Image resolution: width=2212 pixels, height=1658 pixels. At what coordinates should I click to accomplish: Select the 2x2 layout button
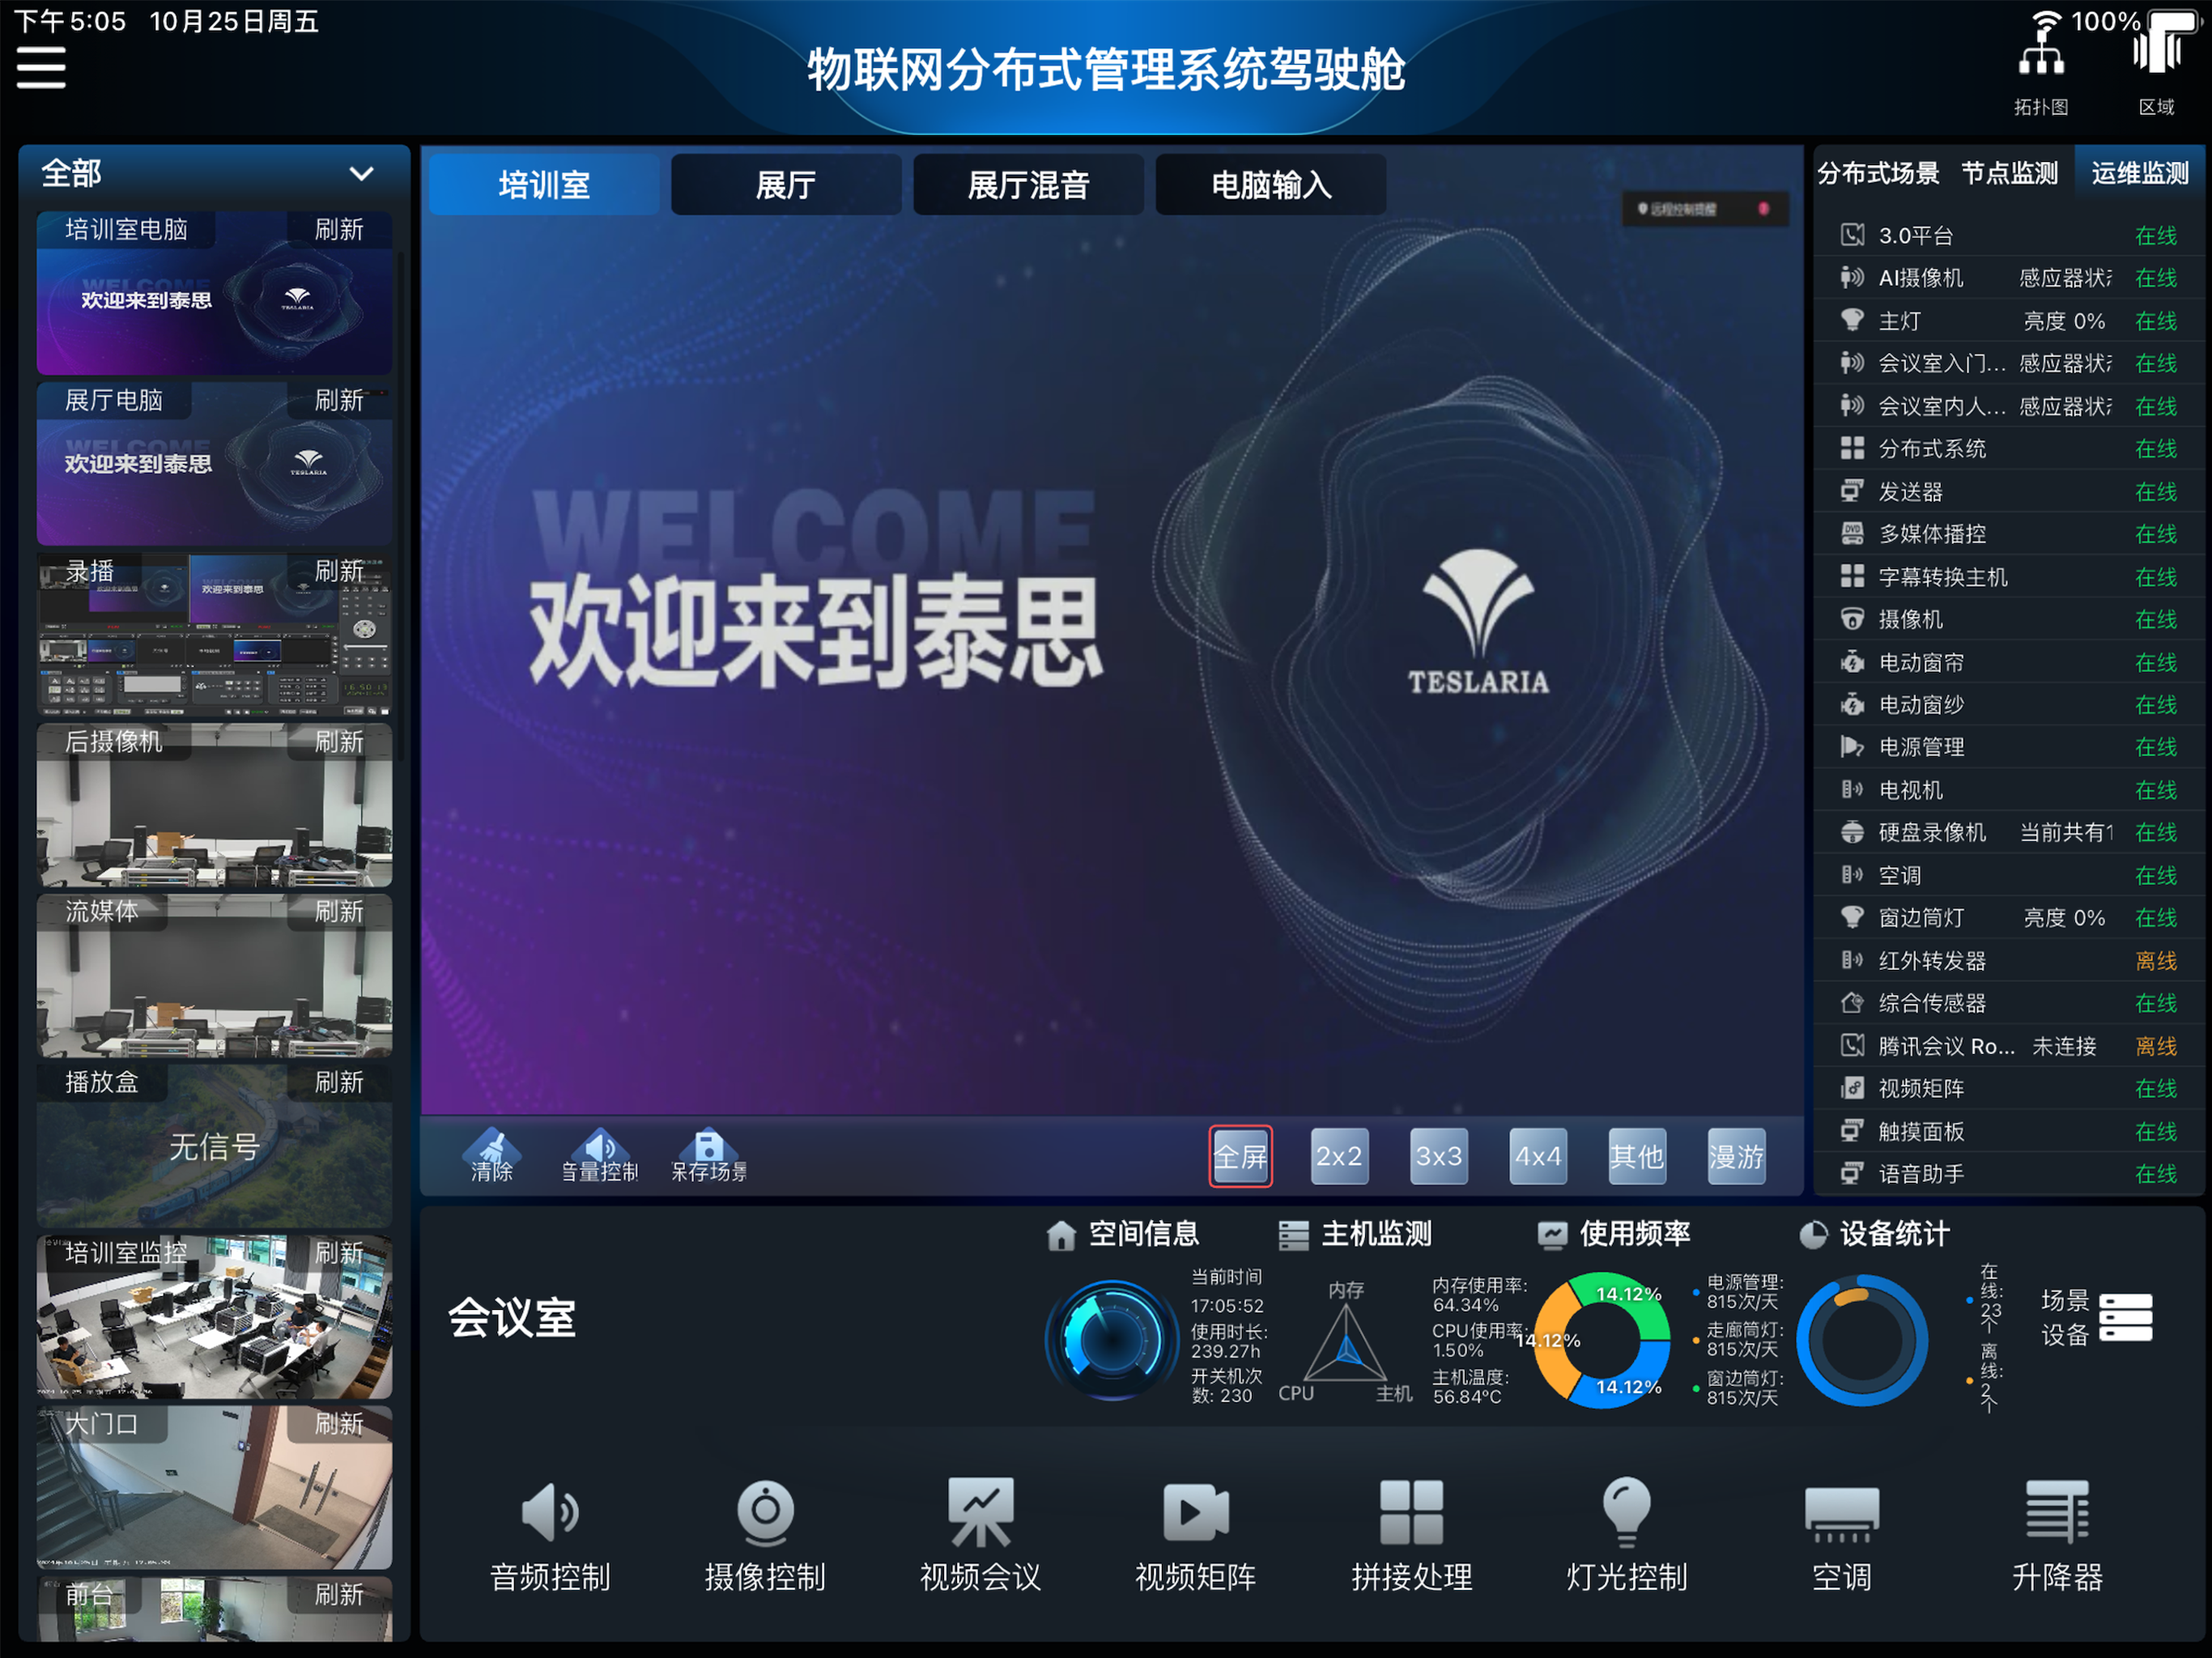point(1339,1156)
